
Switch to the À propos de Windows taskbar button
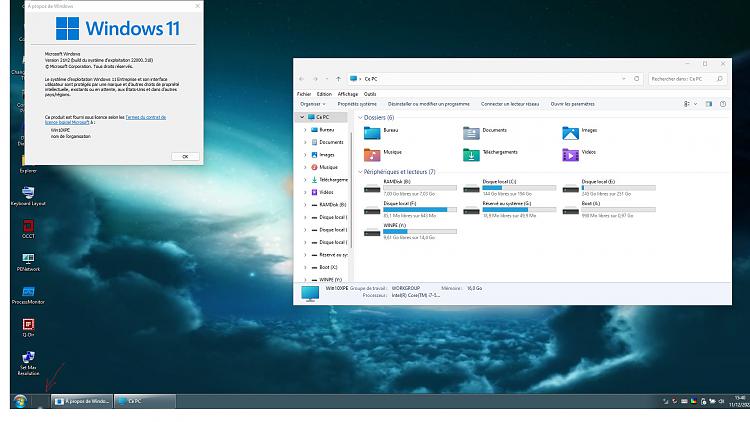[x=82, y=401]
